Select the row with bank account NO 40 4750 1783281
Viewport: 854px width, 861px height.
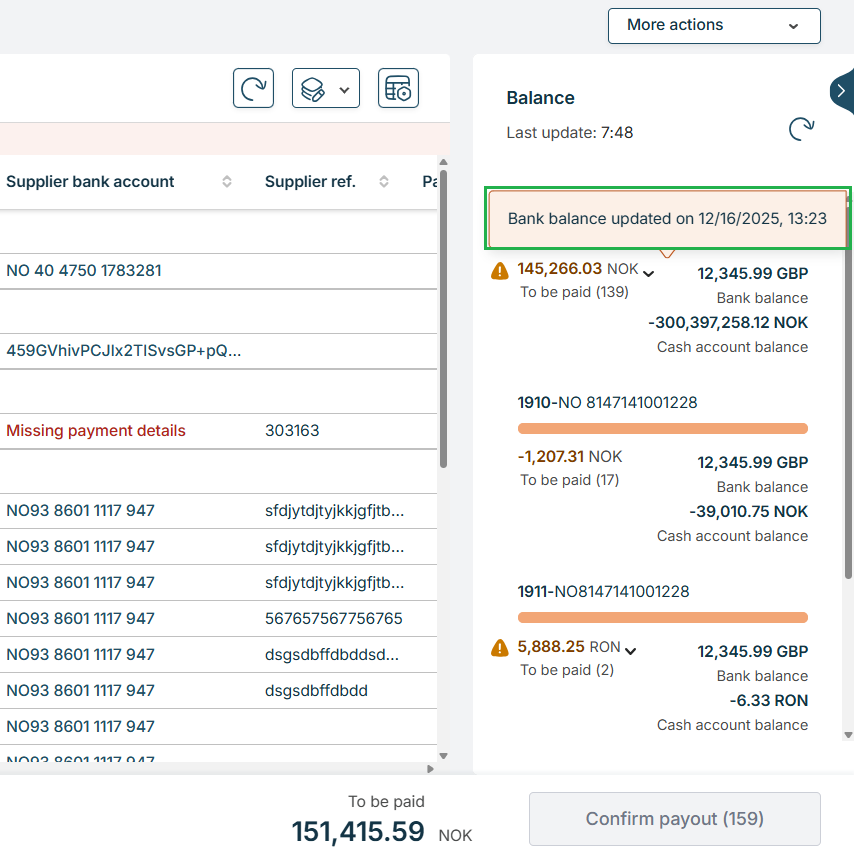tap(84, 271)
